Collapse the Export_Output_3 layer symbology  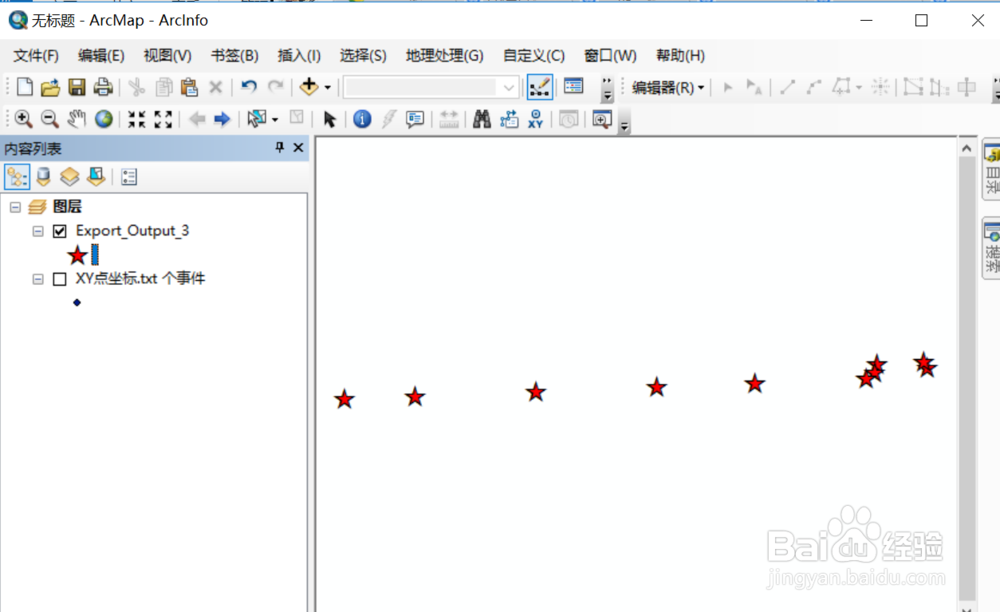pyautogui.click(x=38, y=230)
